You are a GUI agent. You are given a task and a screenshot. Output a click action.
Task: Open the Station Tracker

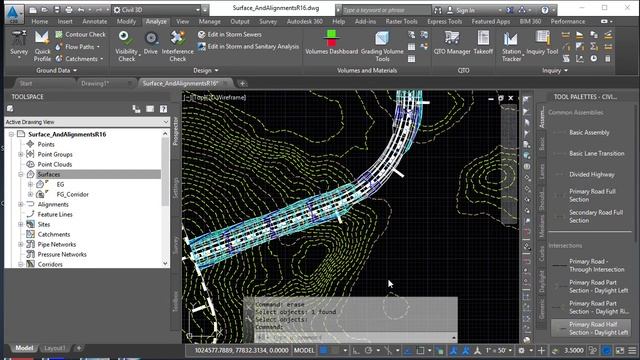511,46
